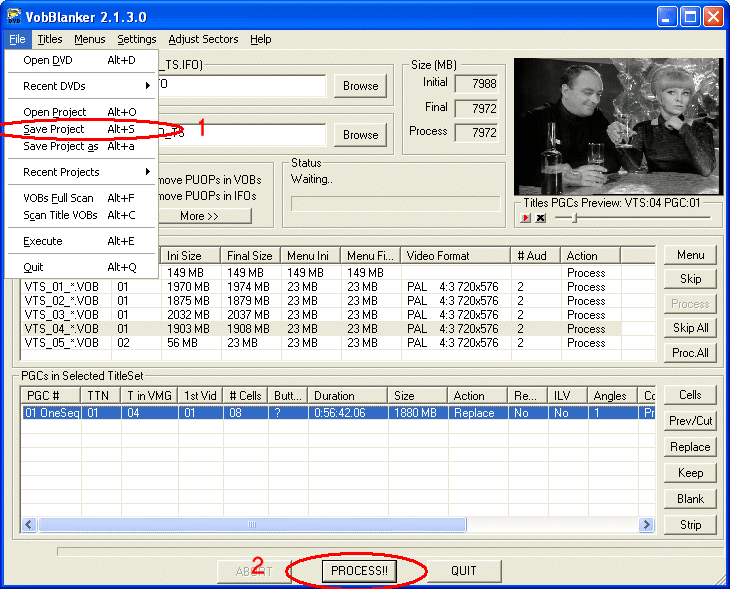Click Browse button for input IFO

tap(360, 86)
